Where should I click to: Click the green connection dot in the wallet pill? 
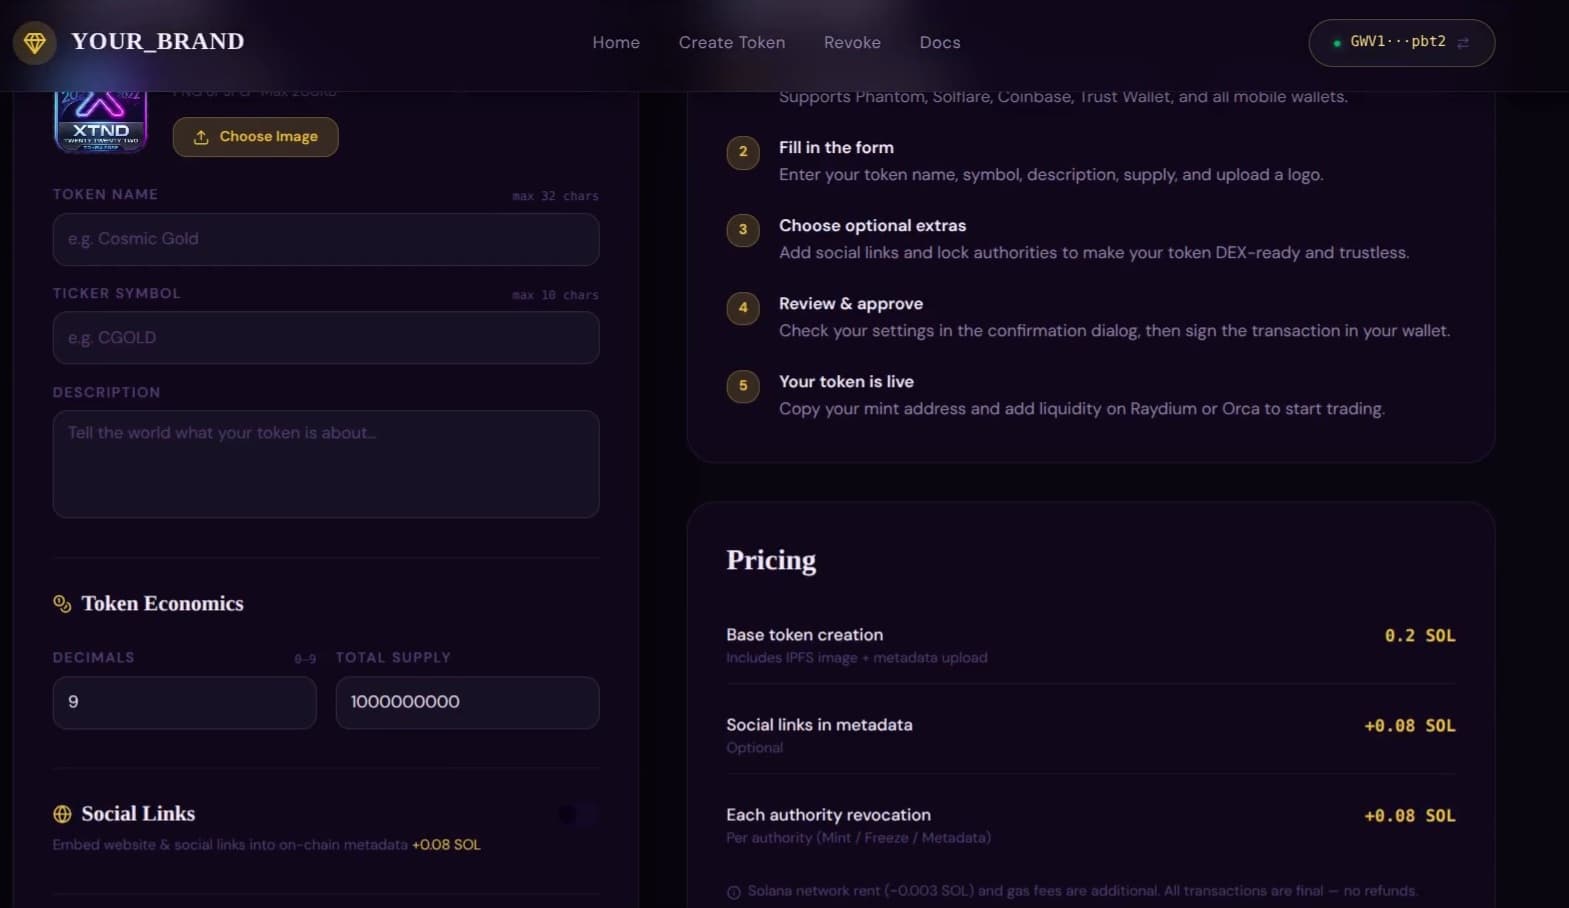(1337, 43)
